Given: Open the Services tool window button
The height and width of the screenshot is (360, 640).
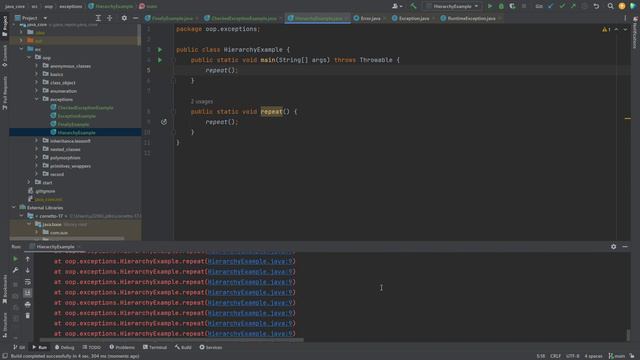Looking at the screenshot, I should coord(211,347).
